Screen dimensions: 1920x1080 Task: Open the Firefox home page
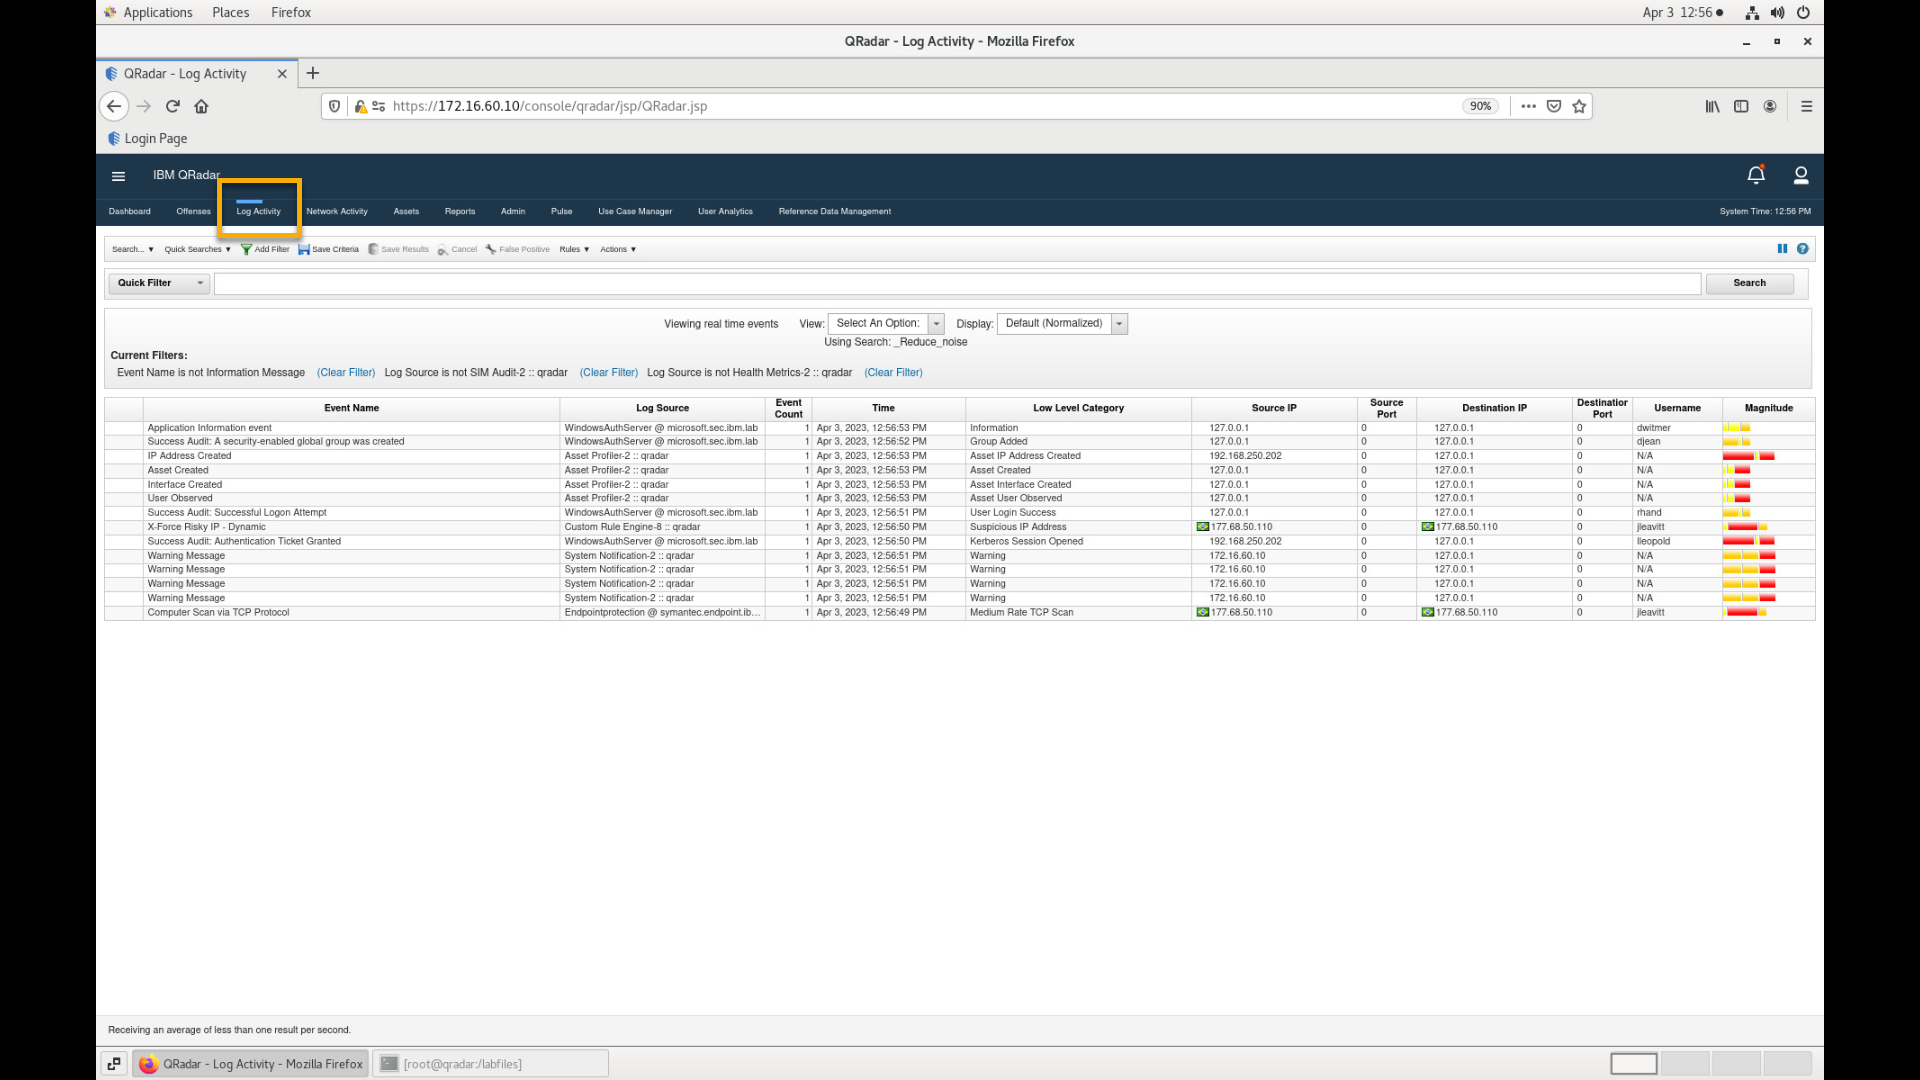[x=201, y=106]
